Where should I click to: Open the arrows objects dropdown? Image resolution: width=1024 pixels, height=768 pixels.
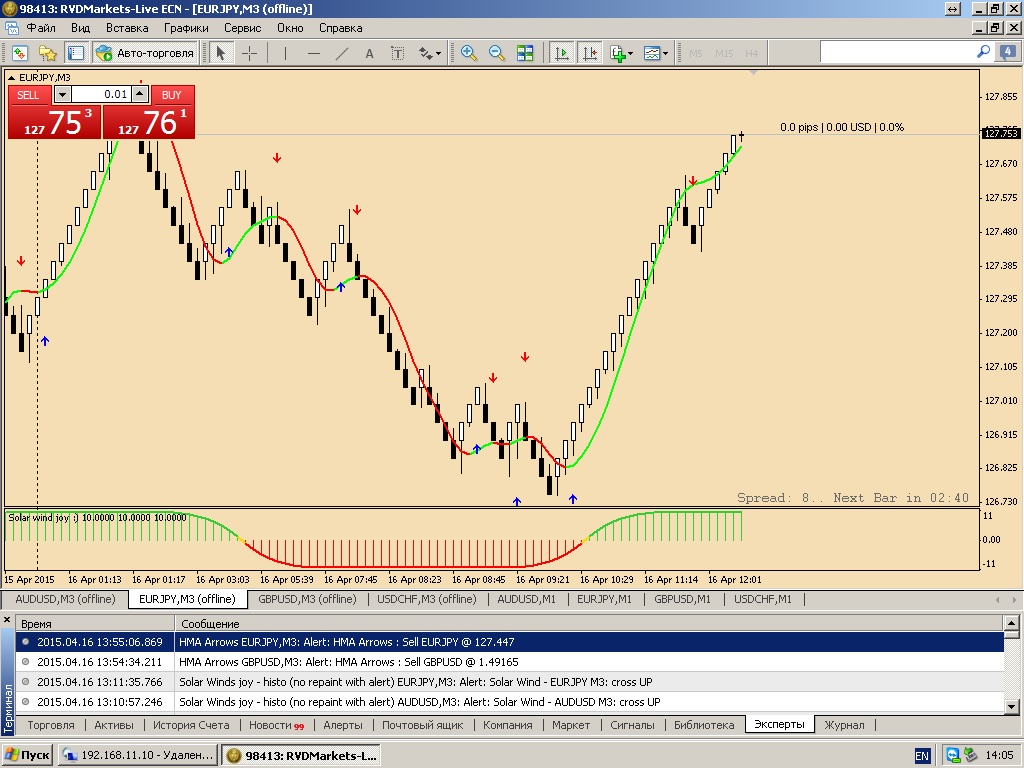coord(430,53)
